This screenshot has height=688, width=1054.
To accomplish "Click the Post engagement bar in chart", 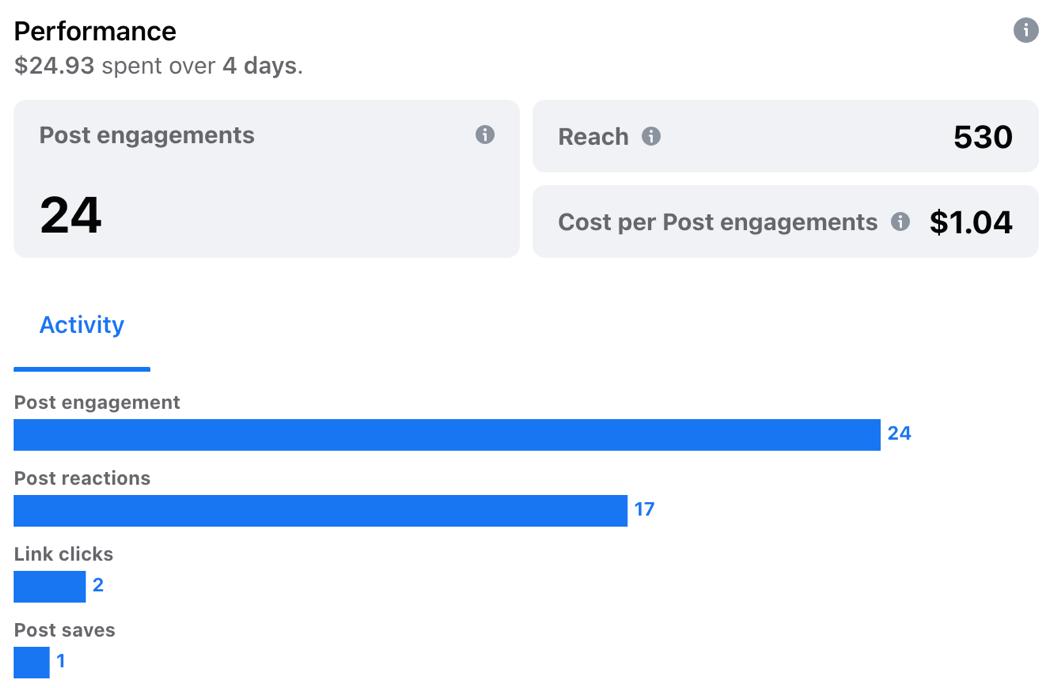I will 446,435.
